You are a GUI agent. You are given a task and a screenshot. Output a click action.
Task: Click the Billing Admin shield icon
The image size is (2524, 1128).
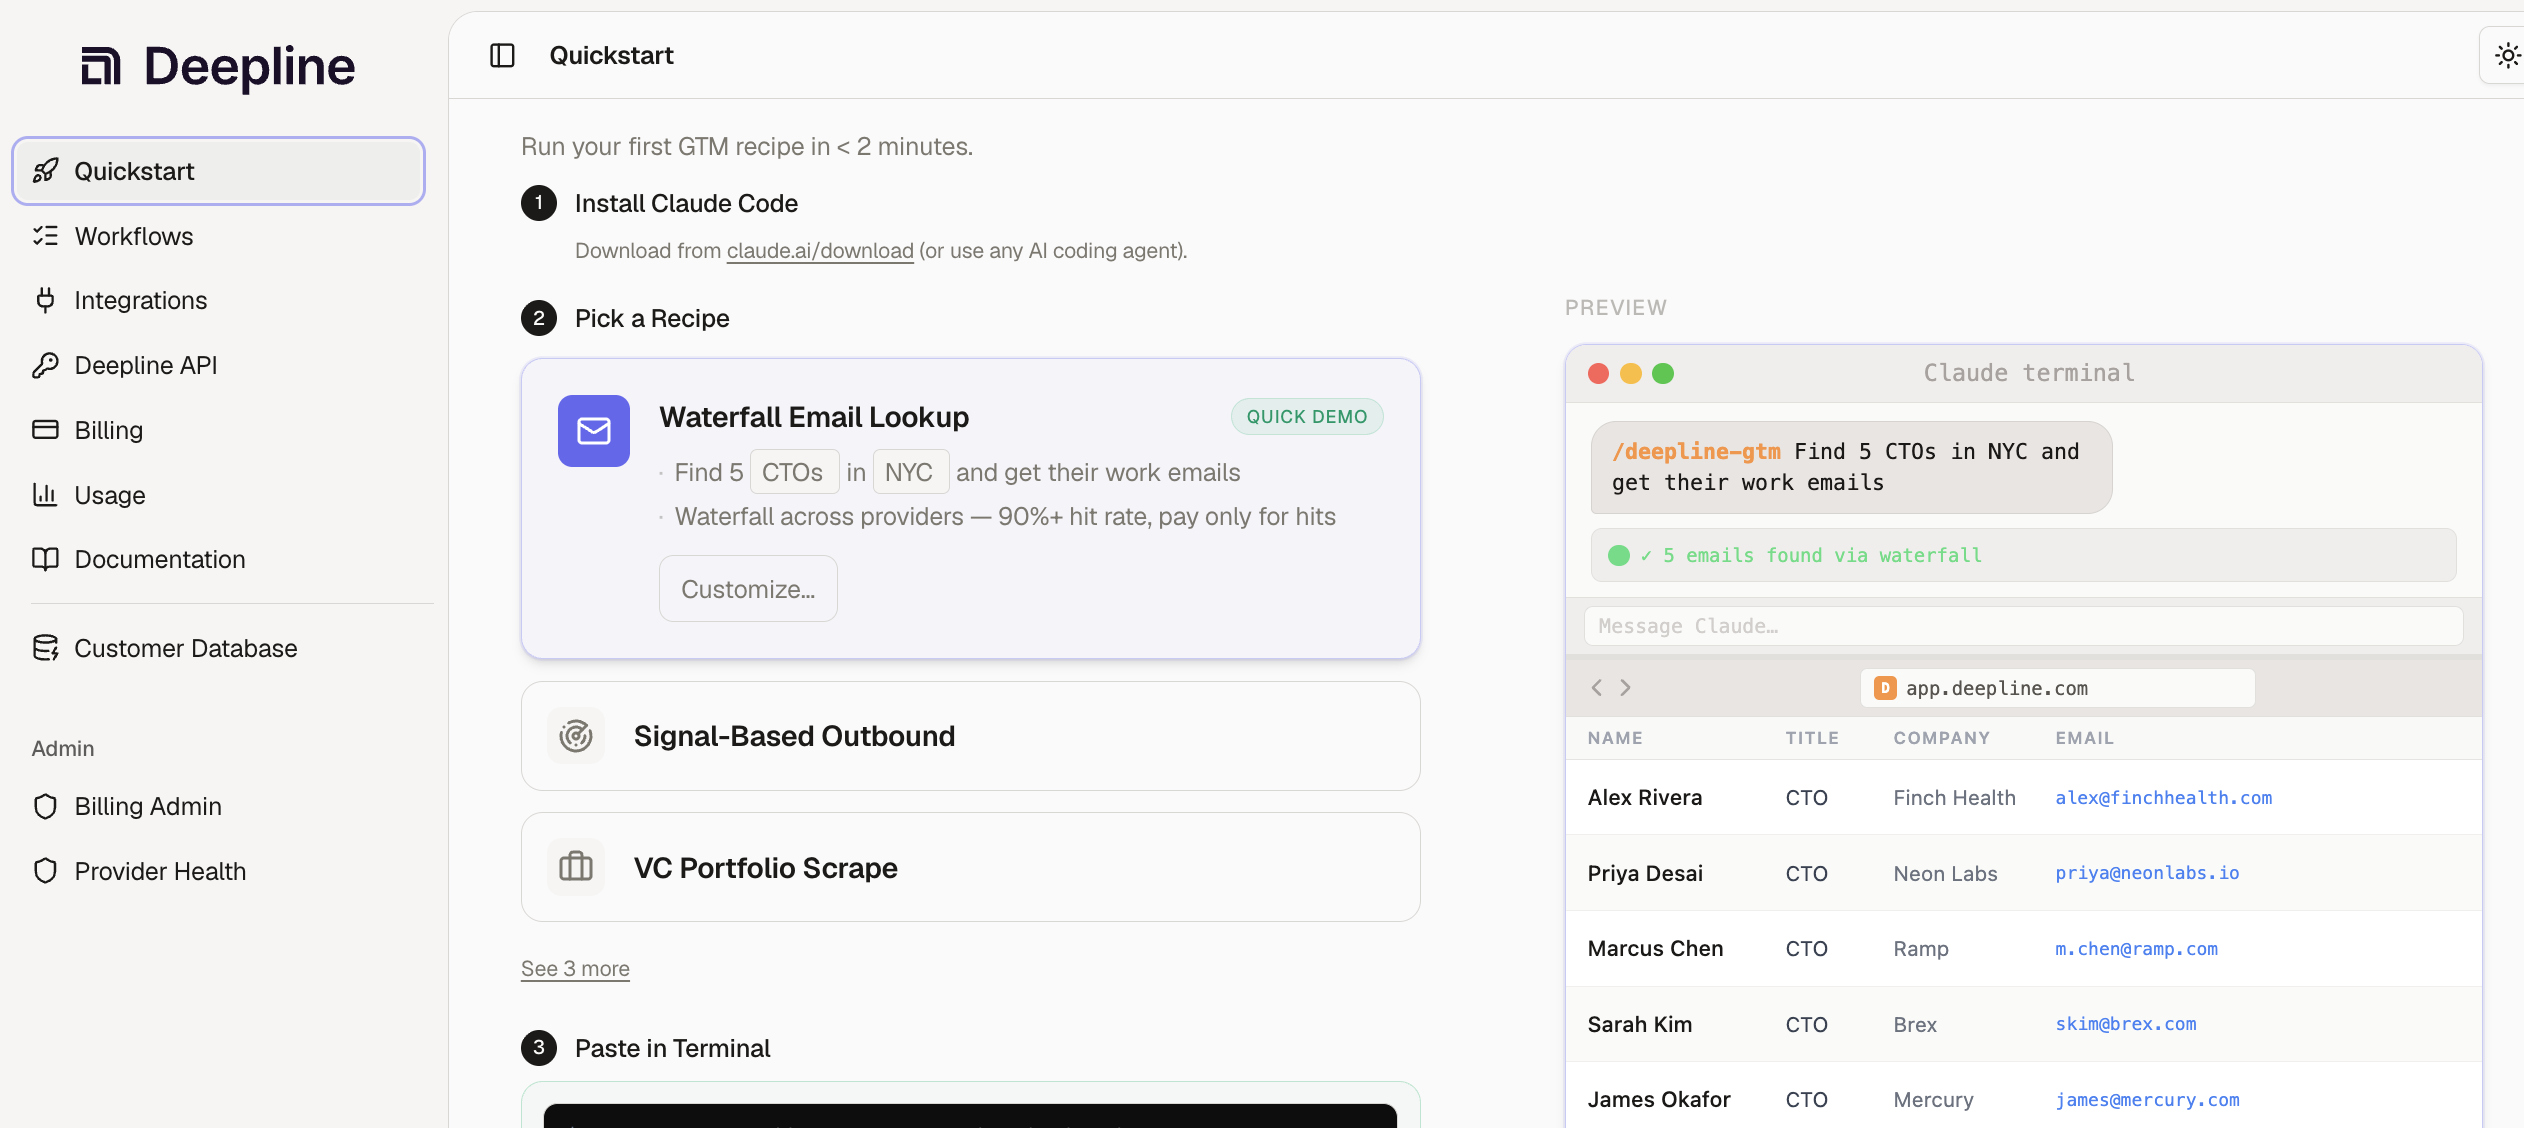tap(46, 806)
